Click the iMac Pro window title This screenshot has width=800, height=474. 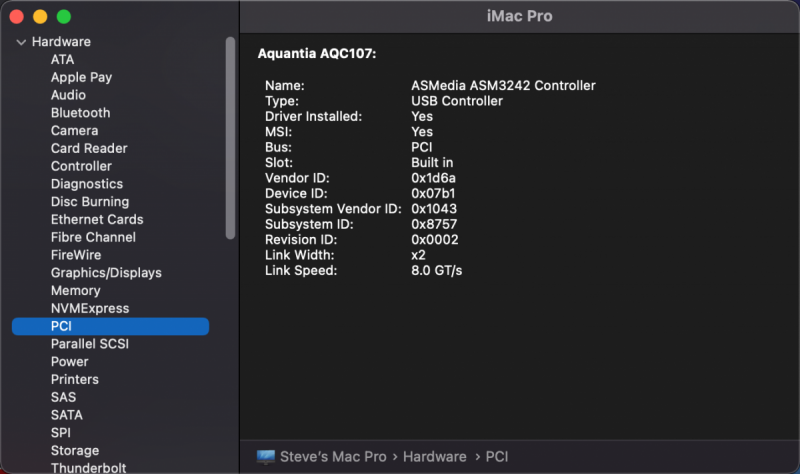click(x=519, y=16)
